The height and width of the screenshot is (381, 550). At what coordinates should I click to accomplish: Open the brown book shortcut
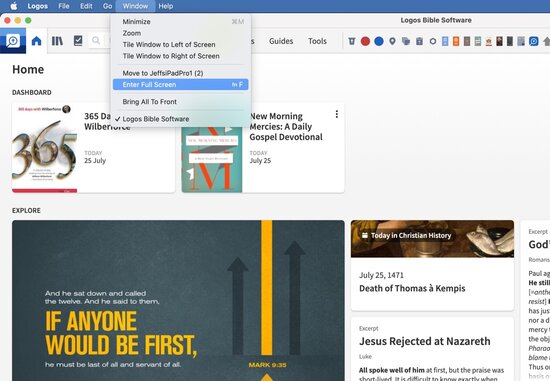coord(467,41)
